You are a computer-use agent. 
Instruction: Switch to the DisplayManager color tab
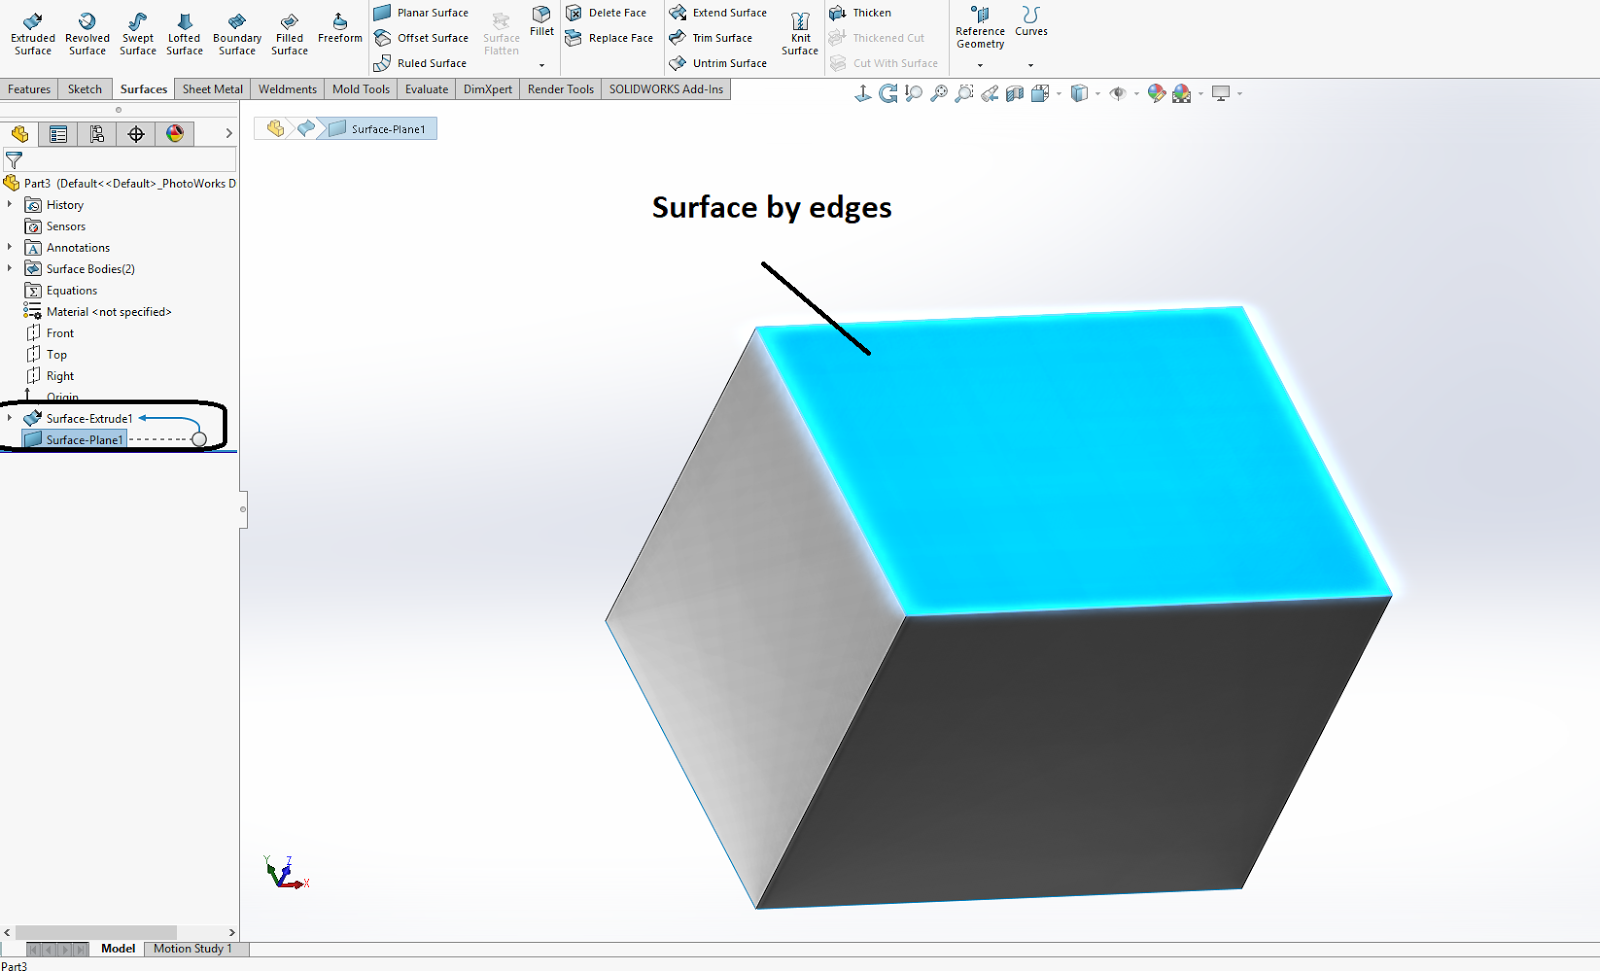175,134
